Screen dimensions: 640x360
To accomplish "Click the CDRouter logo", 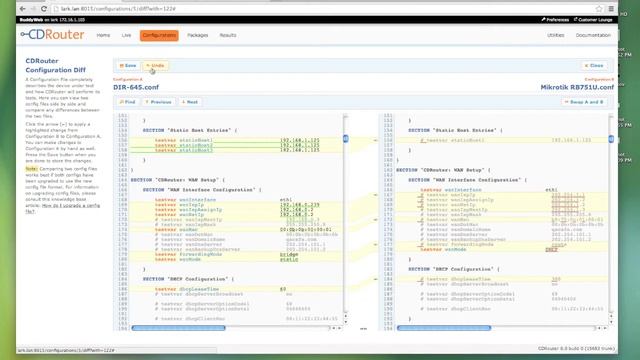I will click(x=53, y=35).
